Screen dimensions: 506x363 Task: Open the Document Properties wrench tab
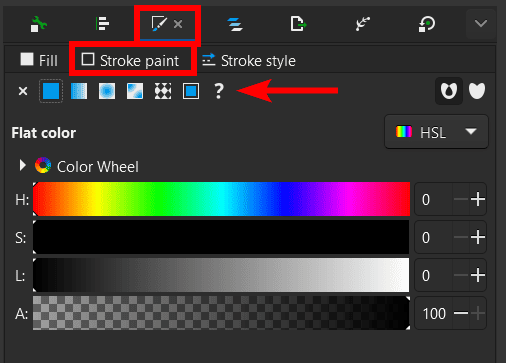[38, 24]
